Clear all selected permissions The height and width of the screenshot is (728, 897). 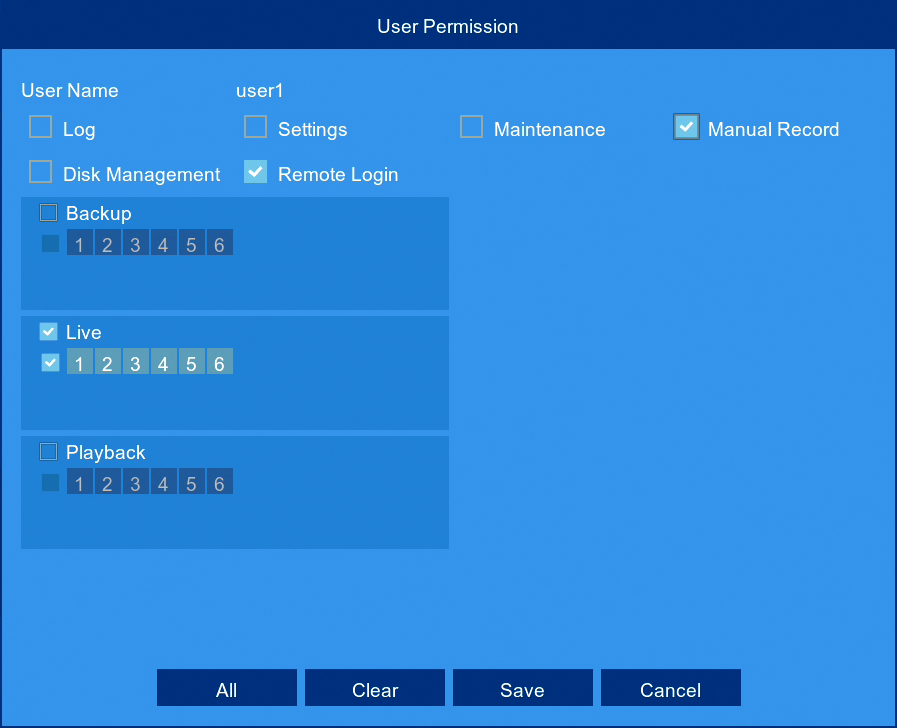[375, 688]
